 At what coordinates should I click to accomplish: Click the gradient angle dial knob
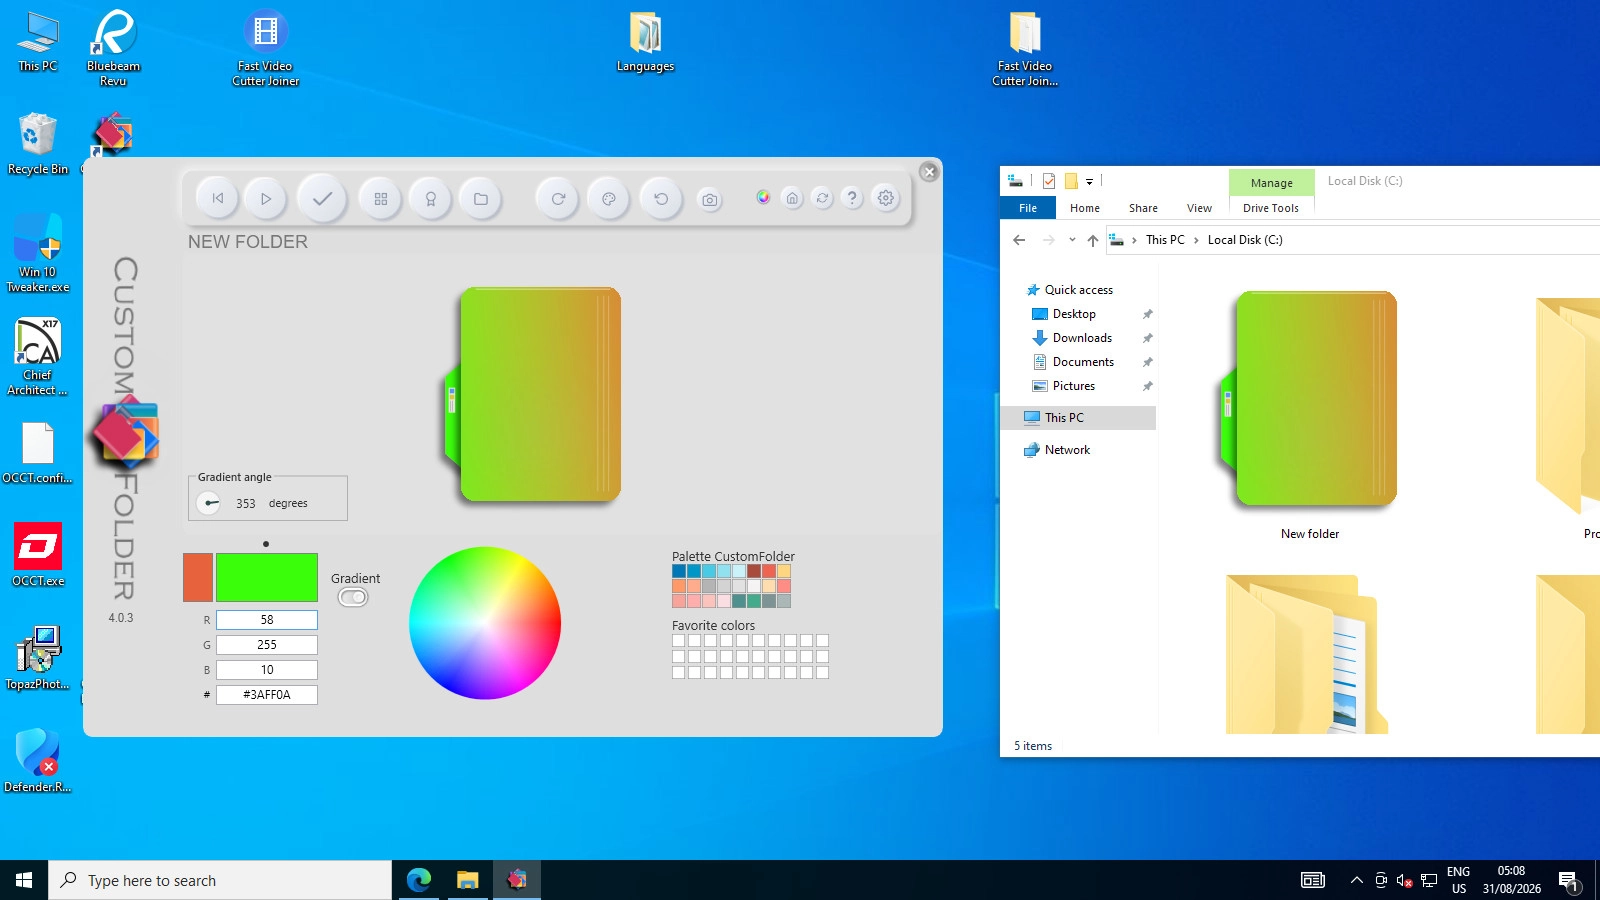coord(209,503)
